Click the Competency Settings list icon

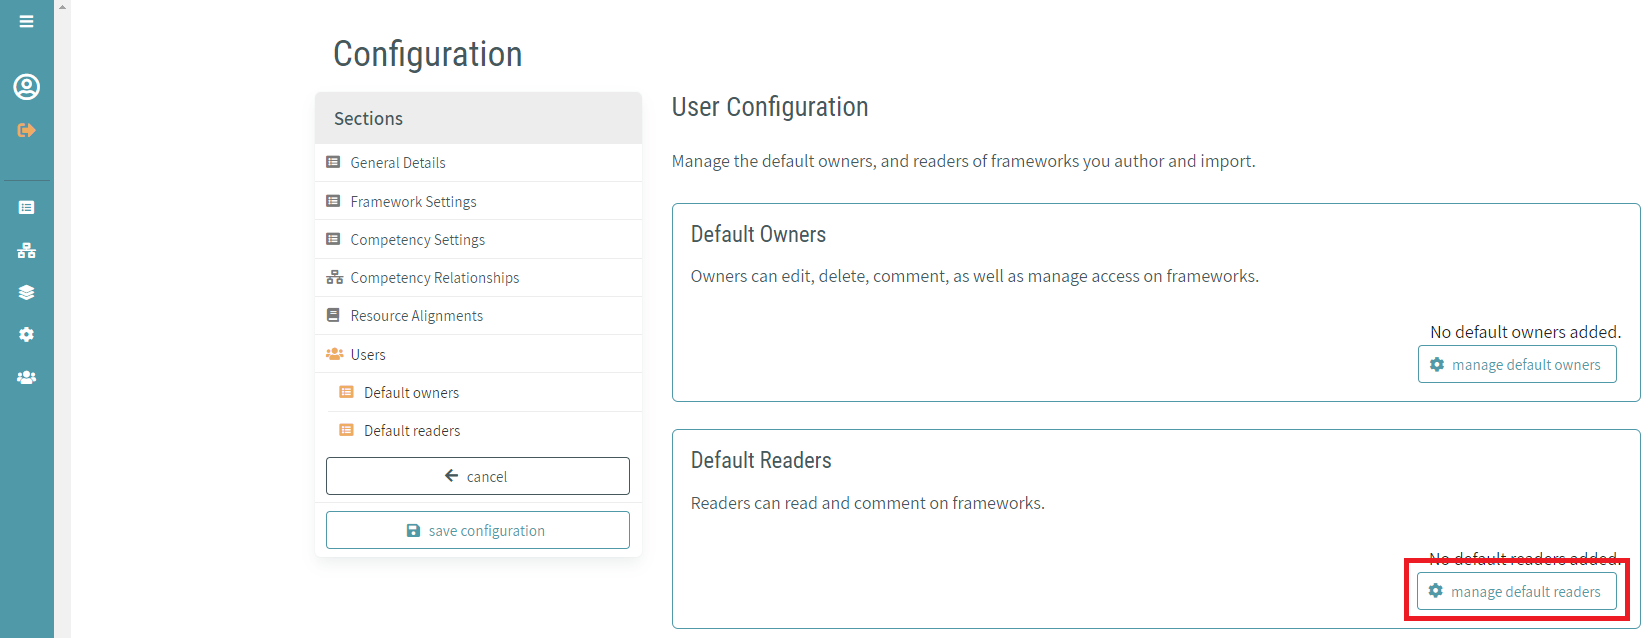[333, 239]
